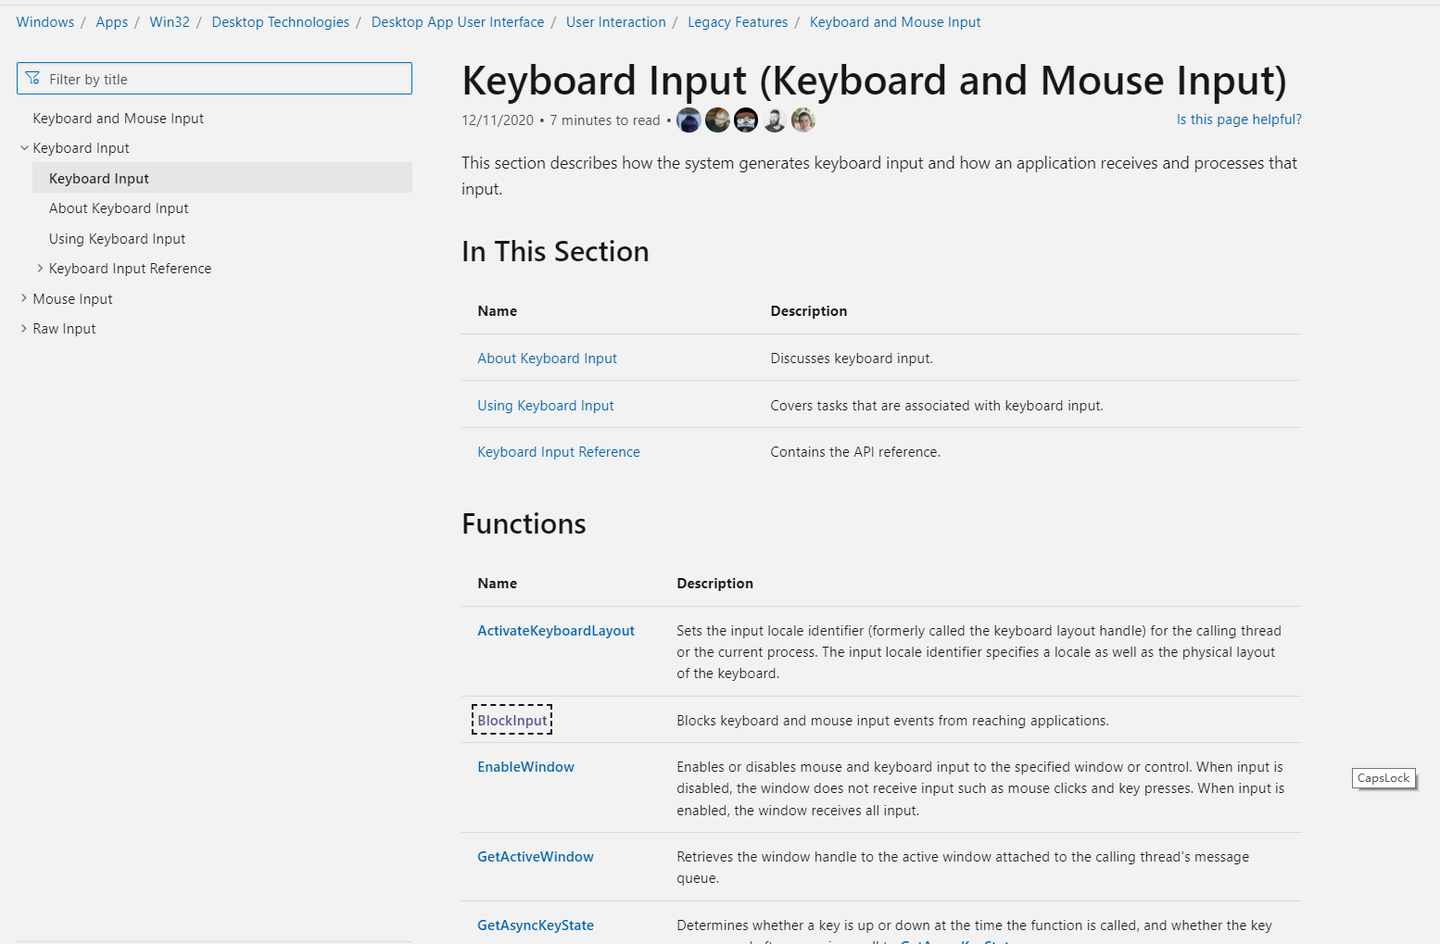Open the fourth contributor avatar in the row
This screenshot has width=1440, height=944.
(775, 121)
